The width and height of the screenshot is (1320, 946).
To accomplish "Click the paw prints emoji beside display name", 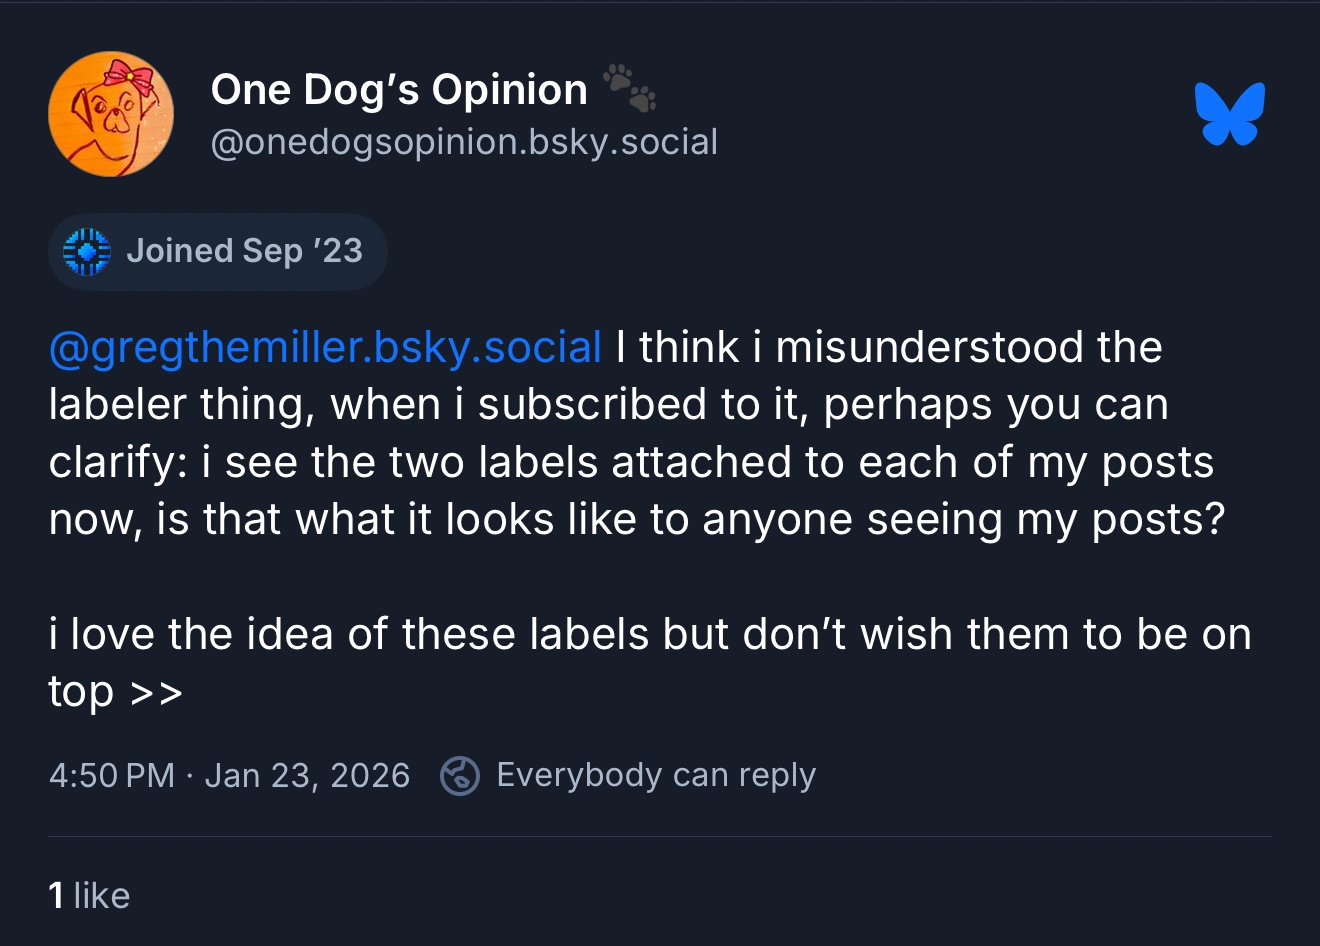I will point(630,88).
